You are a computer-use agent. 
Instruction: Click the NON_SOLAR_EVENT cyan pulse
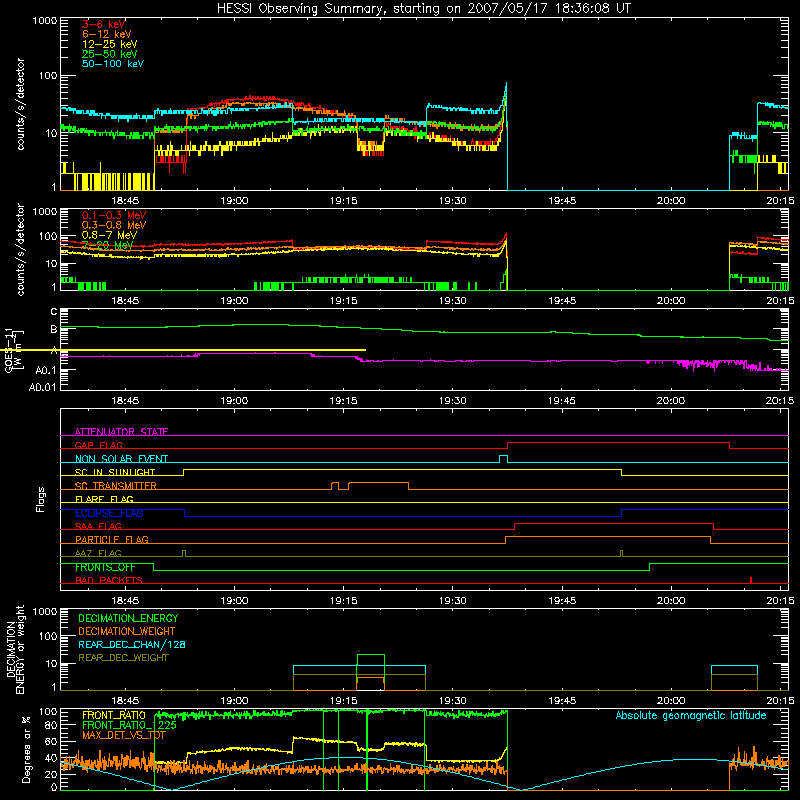point(503,459)
